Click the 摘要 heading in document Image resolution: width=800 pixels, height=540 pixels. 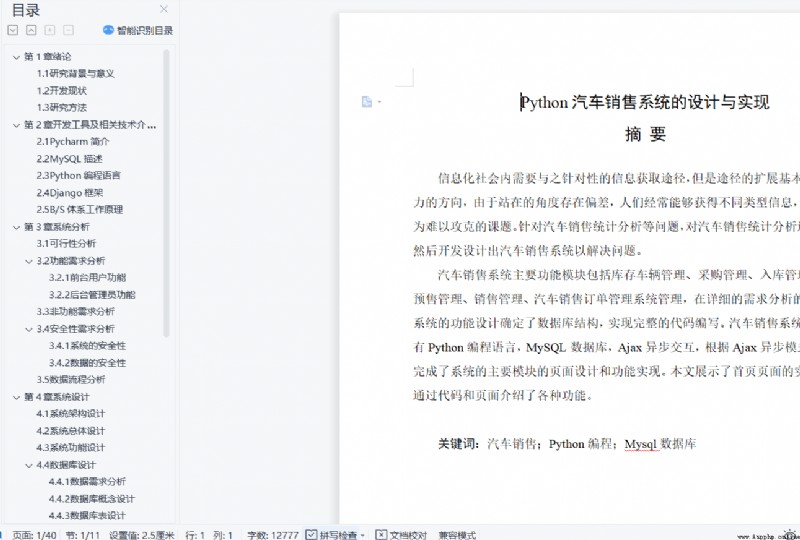tap(645, 134)
